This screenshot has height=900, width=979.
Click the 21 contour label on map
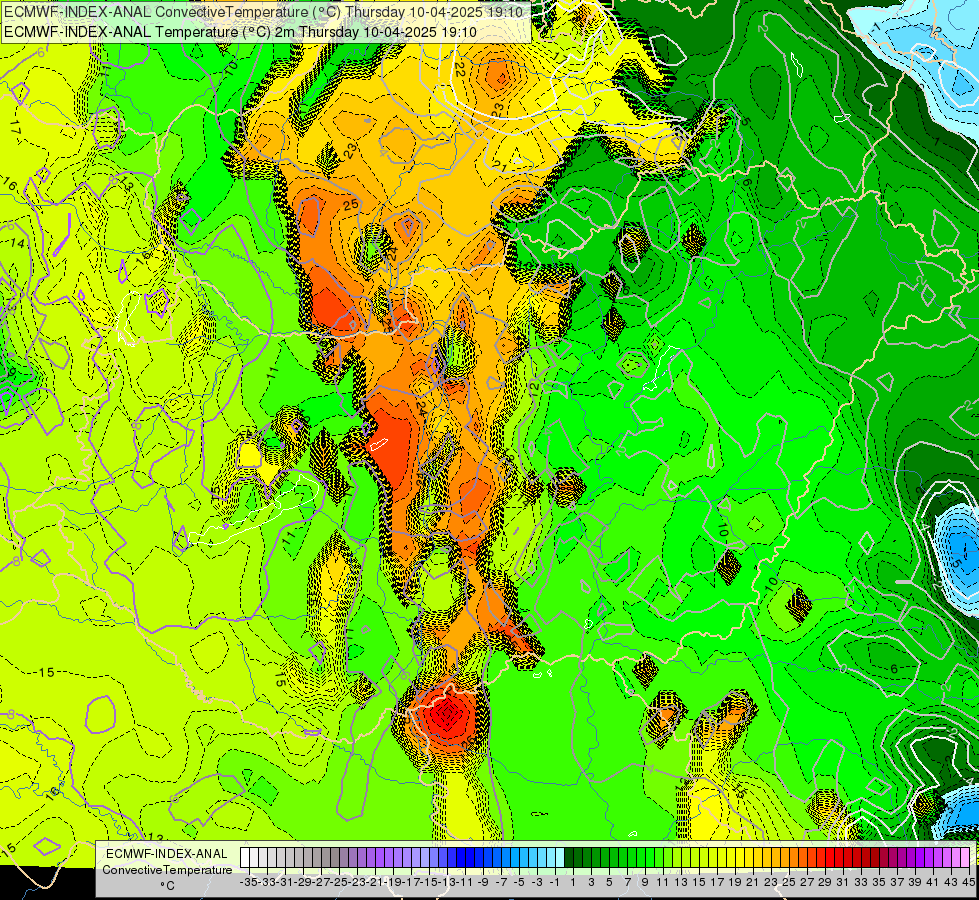(x=499, y=167)
